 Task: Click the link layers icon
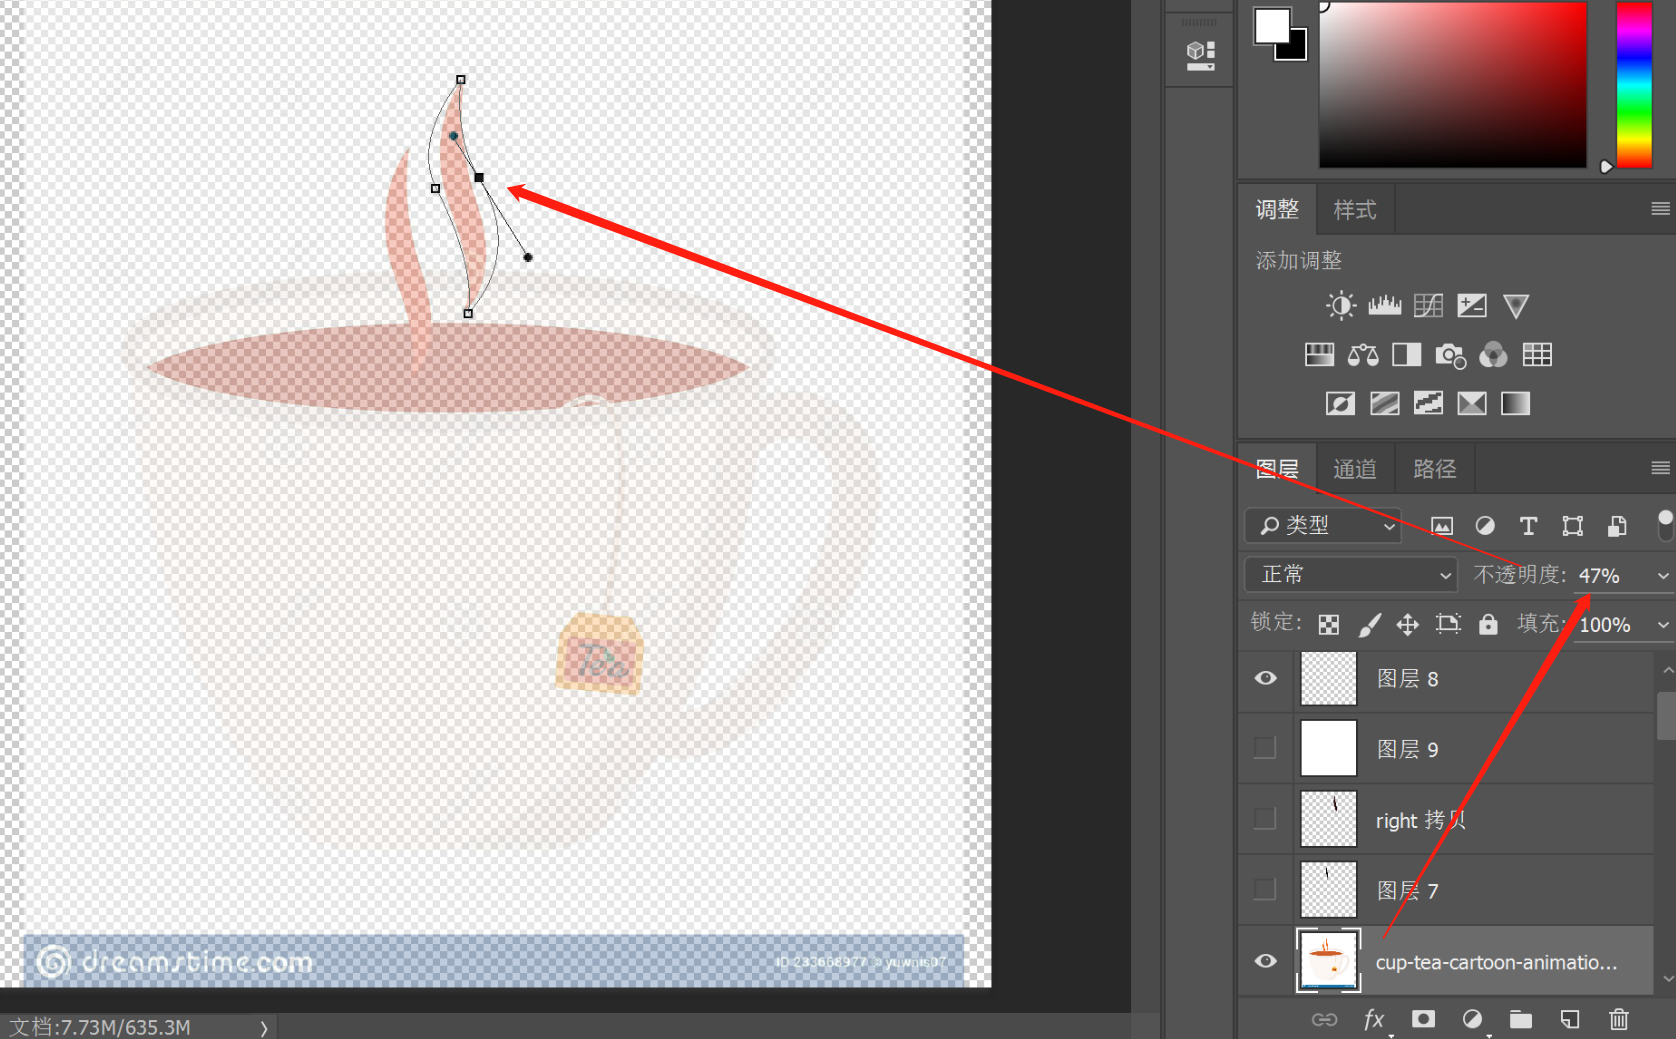click(x=1324, y=1019)
